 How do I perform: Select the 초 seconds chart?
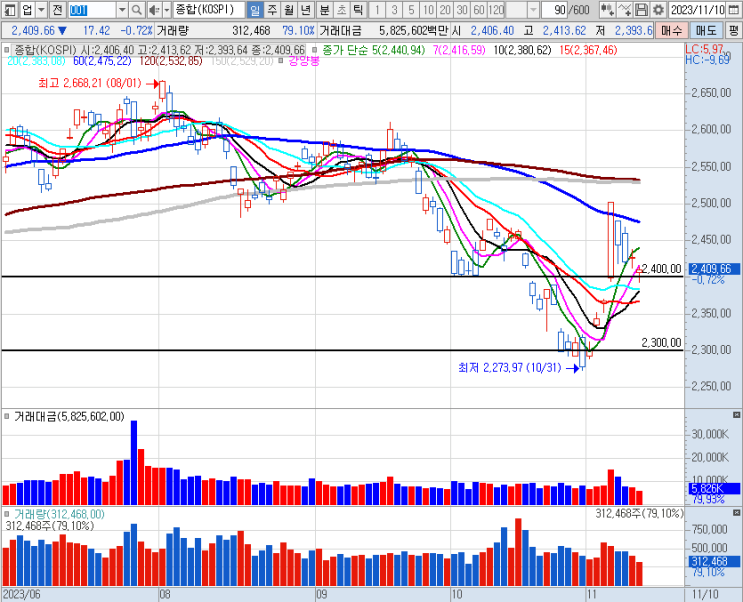pos(342,9)
